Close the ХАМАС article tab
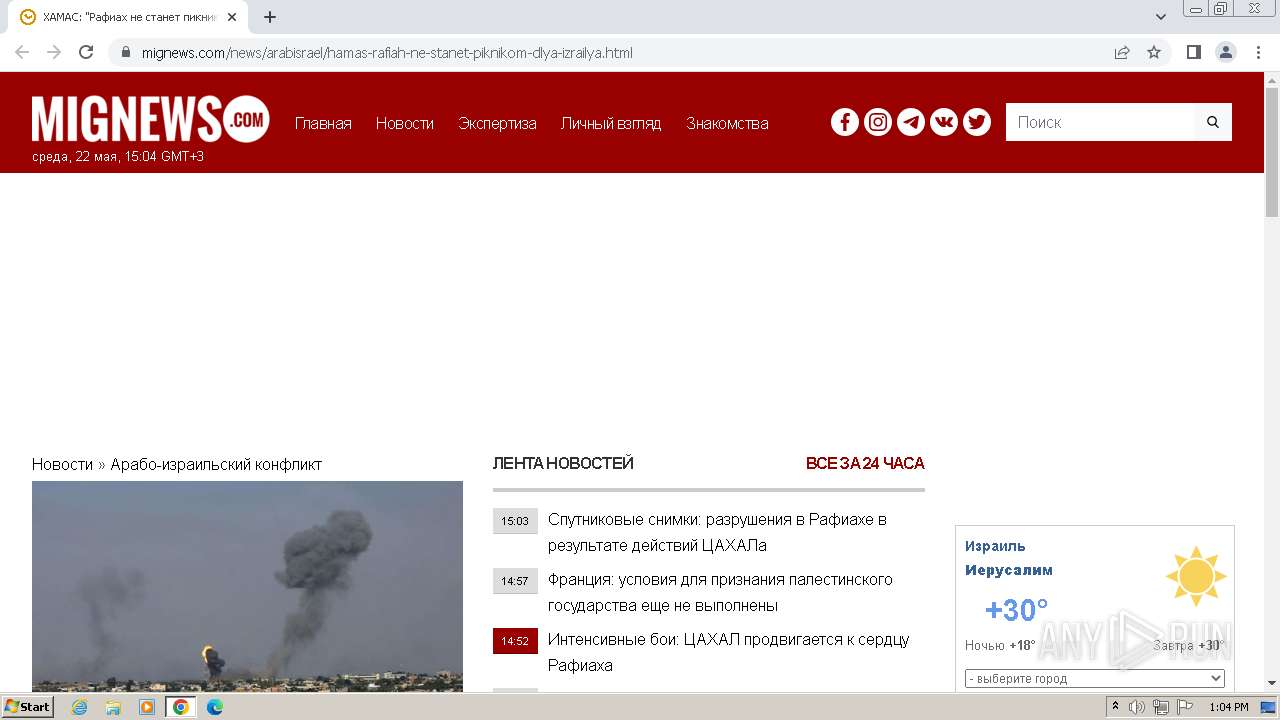This screenshot has width=1280, height=720. [x=232, y=17]
